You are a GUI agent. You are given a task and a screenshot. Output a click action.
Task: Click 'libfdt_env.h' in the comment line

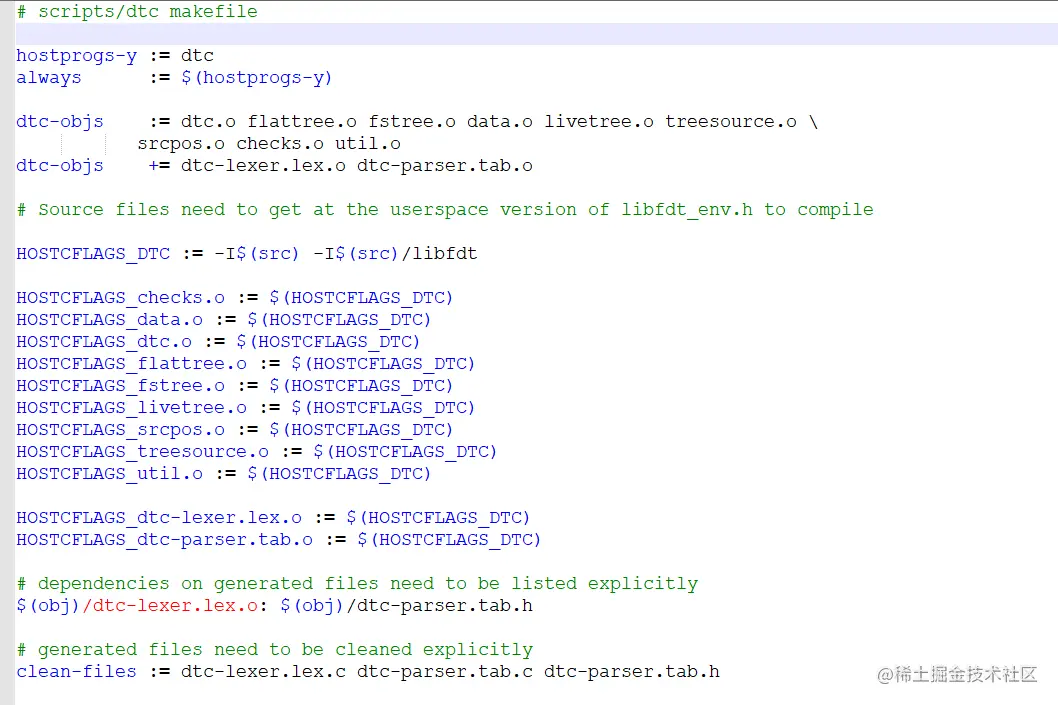687,210
